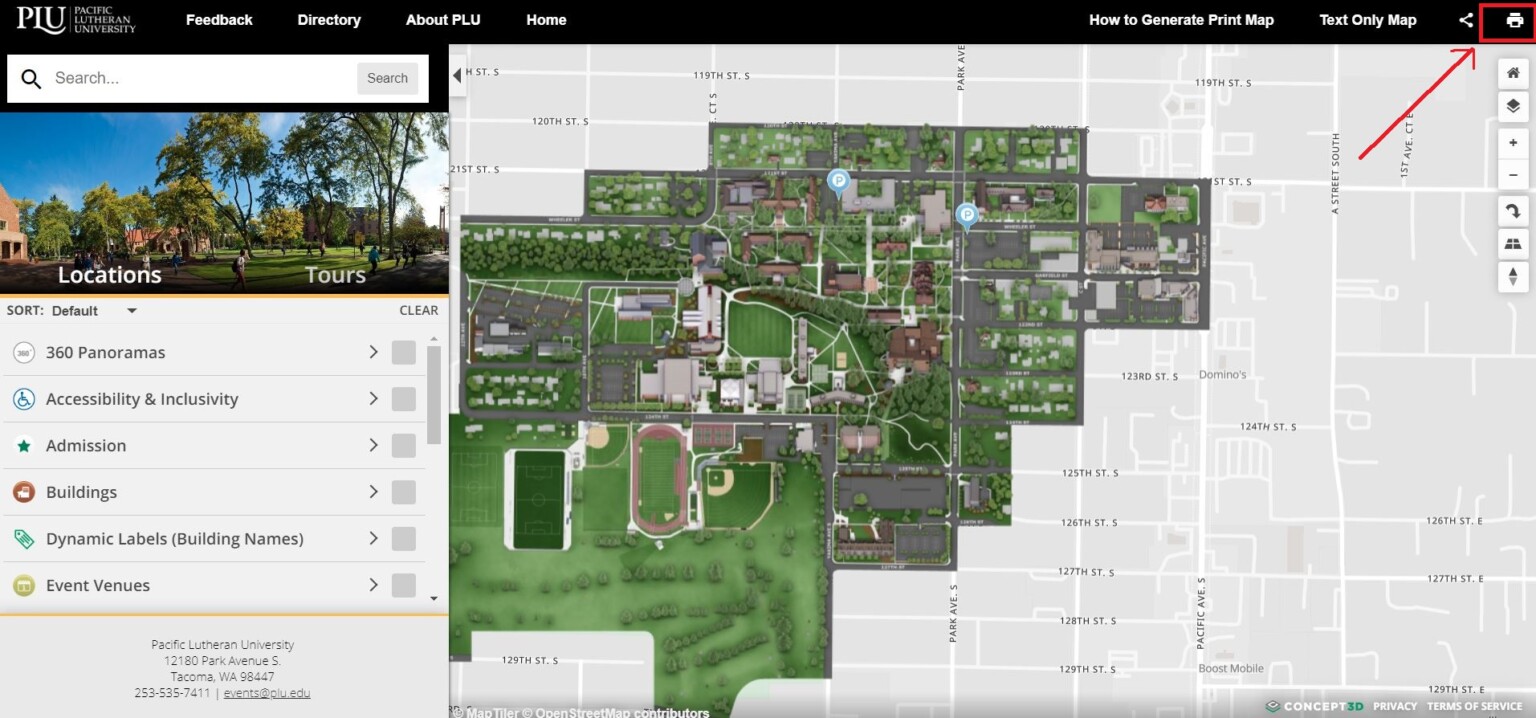Switch to the Tours tab
The height and width of the screenshot is (718, 1536).
click(335, 274)
